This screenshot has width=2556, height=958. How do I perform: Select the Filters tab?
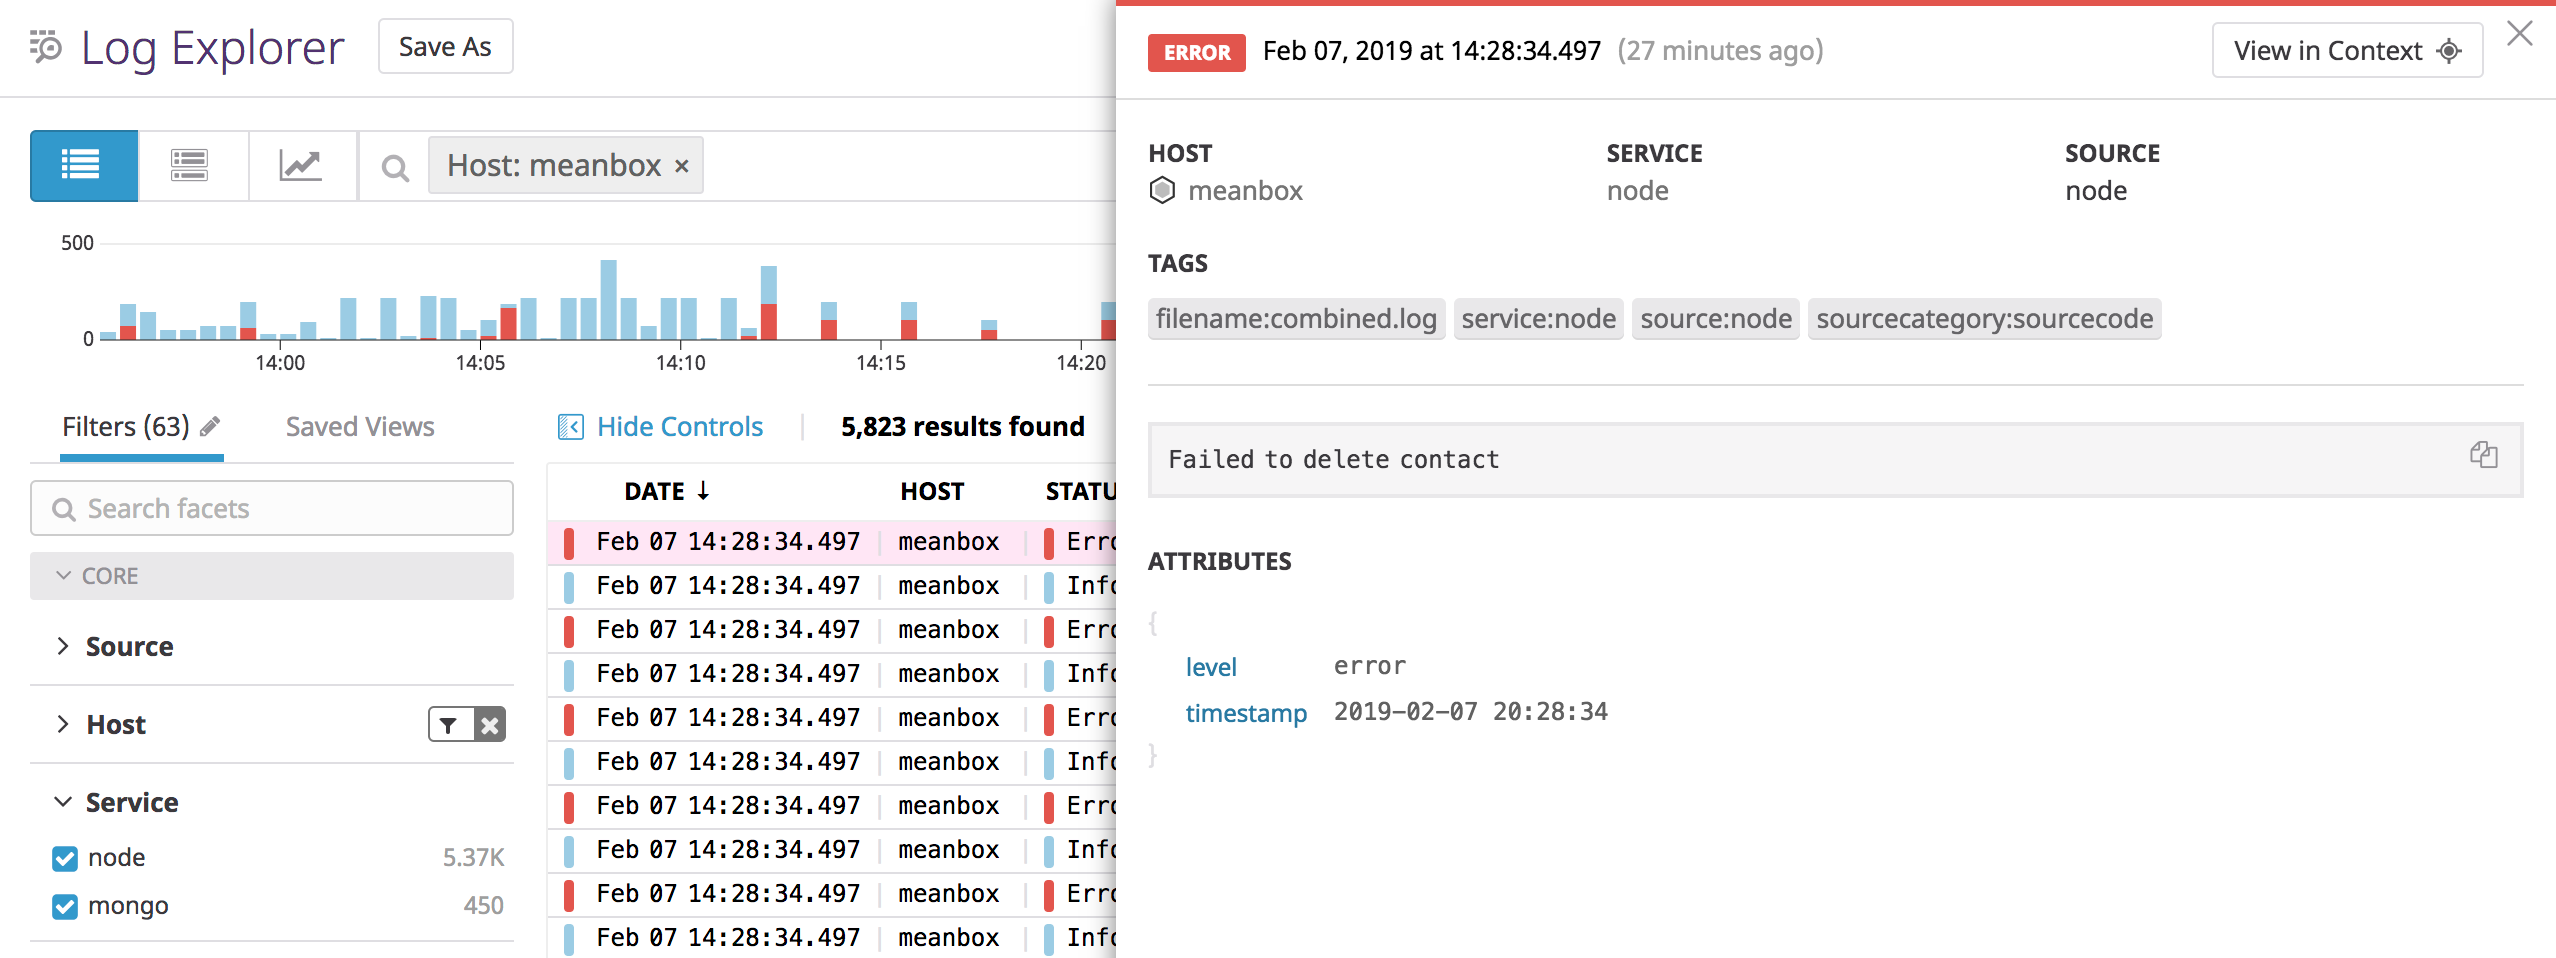(126, 425)
